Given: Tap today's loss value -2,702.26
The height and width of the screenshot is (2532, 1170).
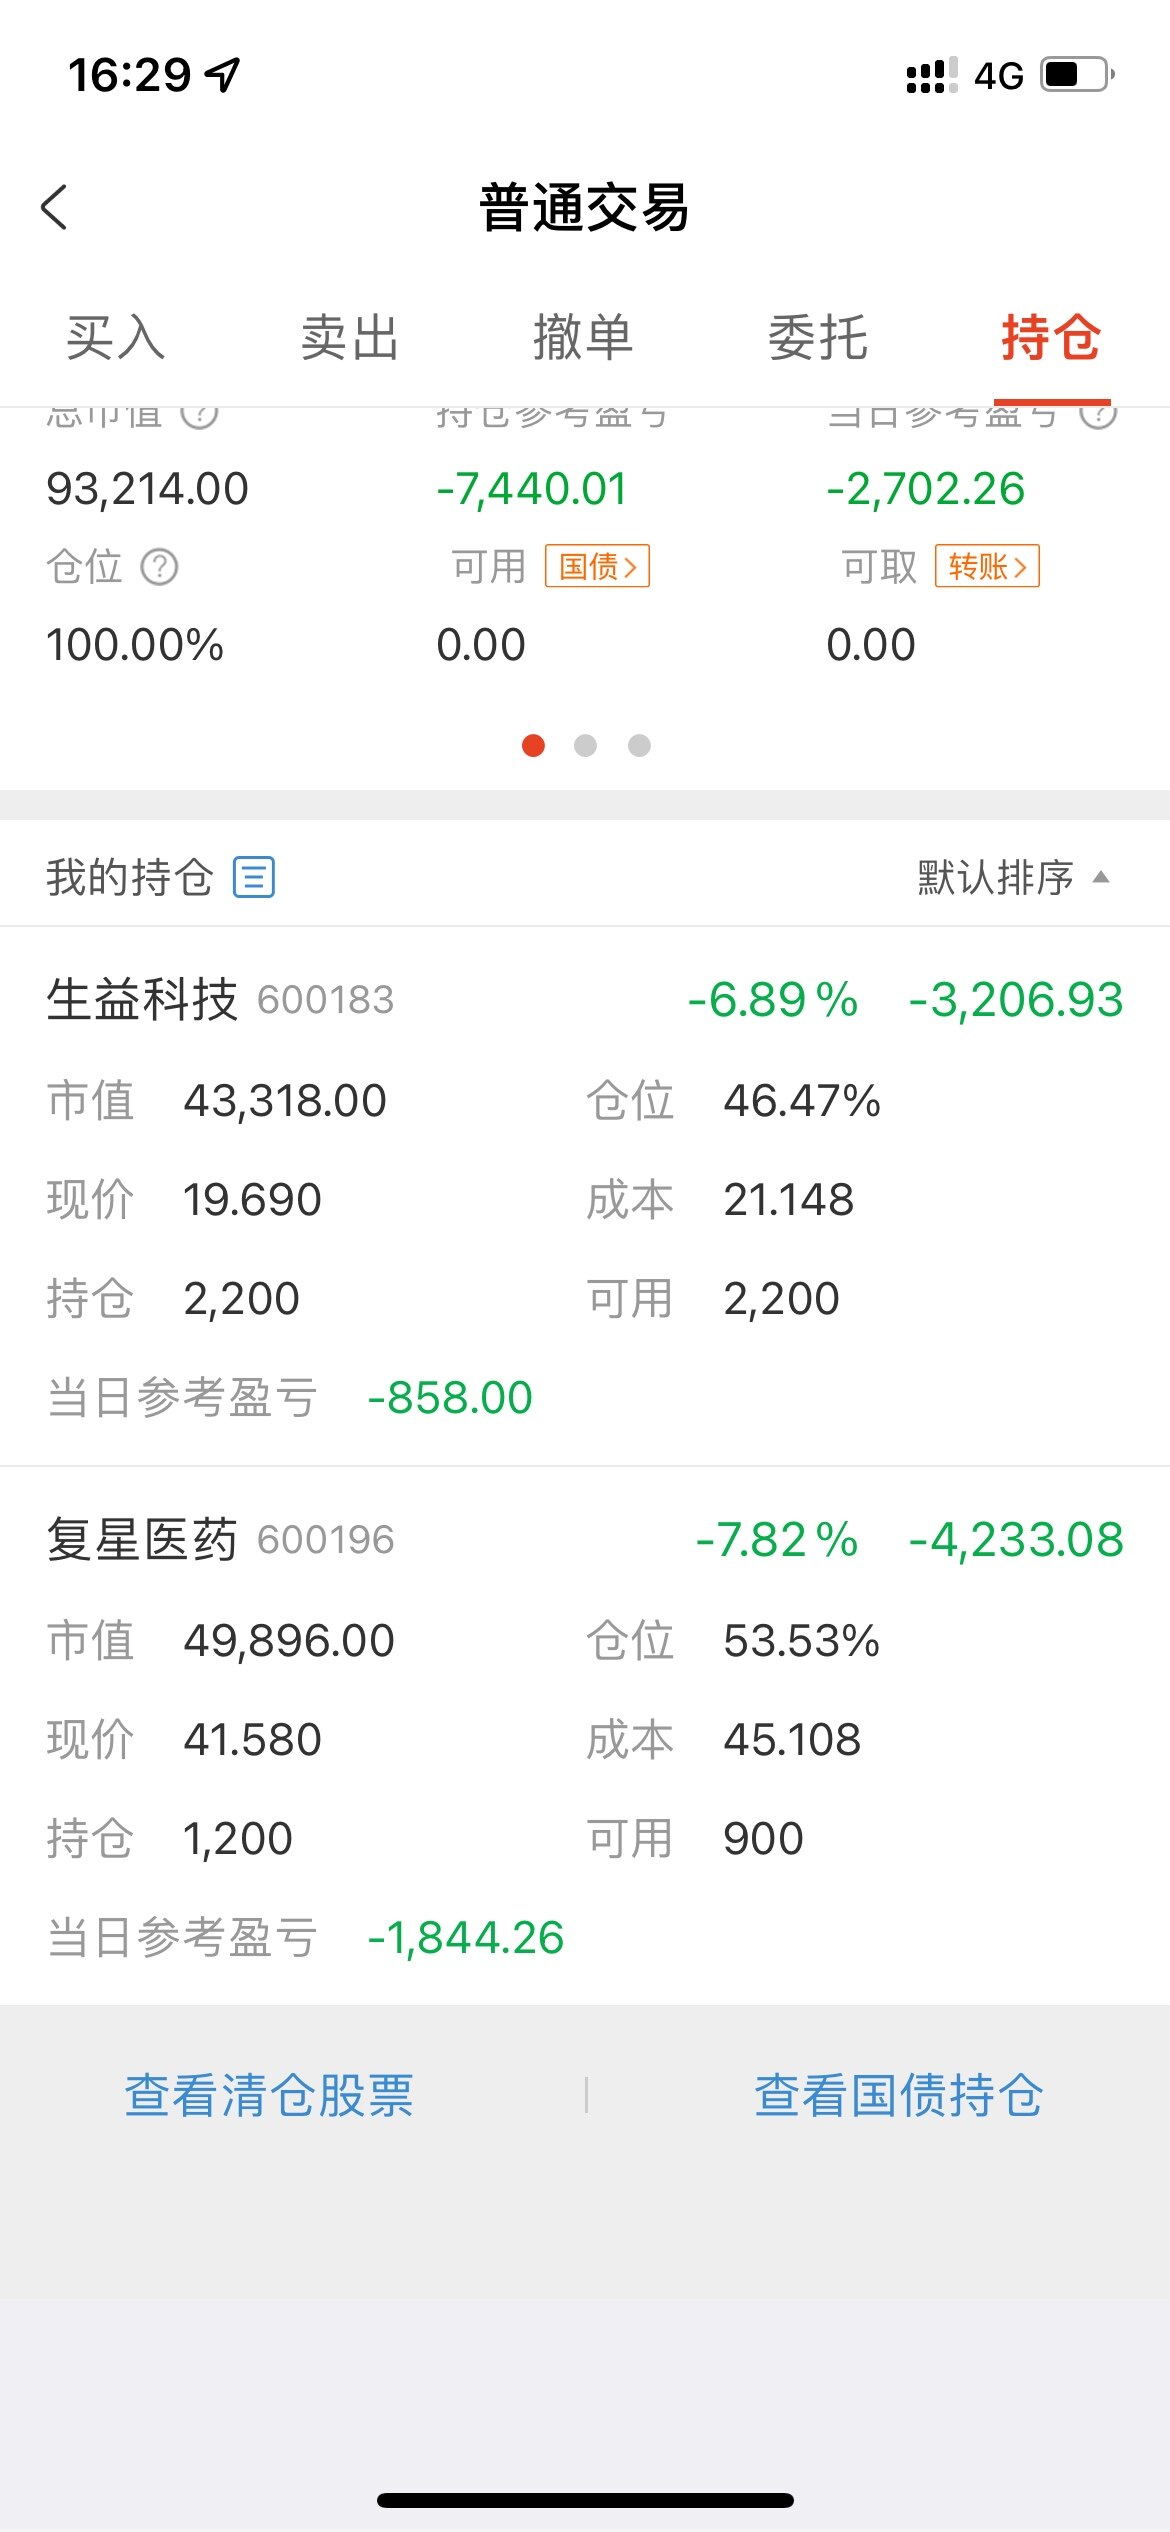Looking at the screenshot, I should tap(925, 489).
